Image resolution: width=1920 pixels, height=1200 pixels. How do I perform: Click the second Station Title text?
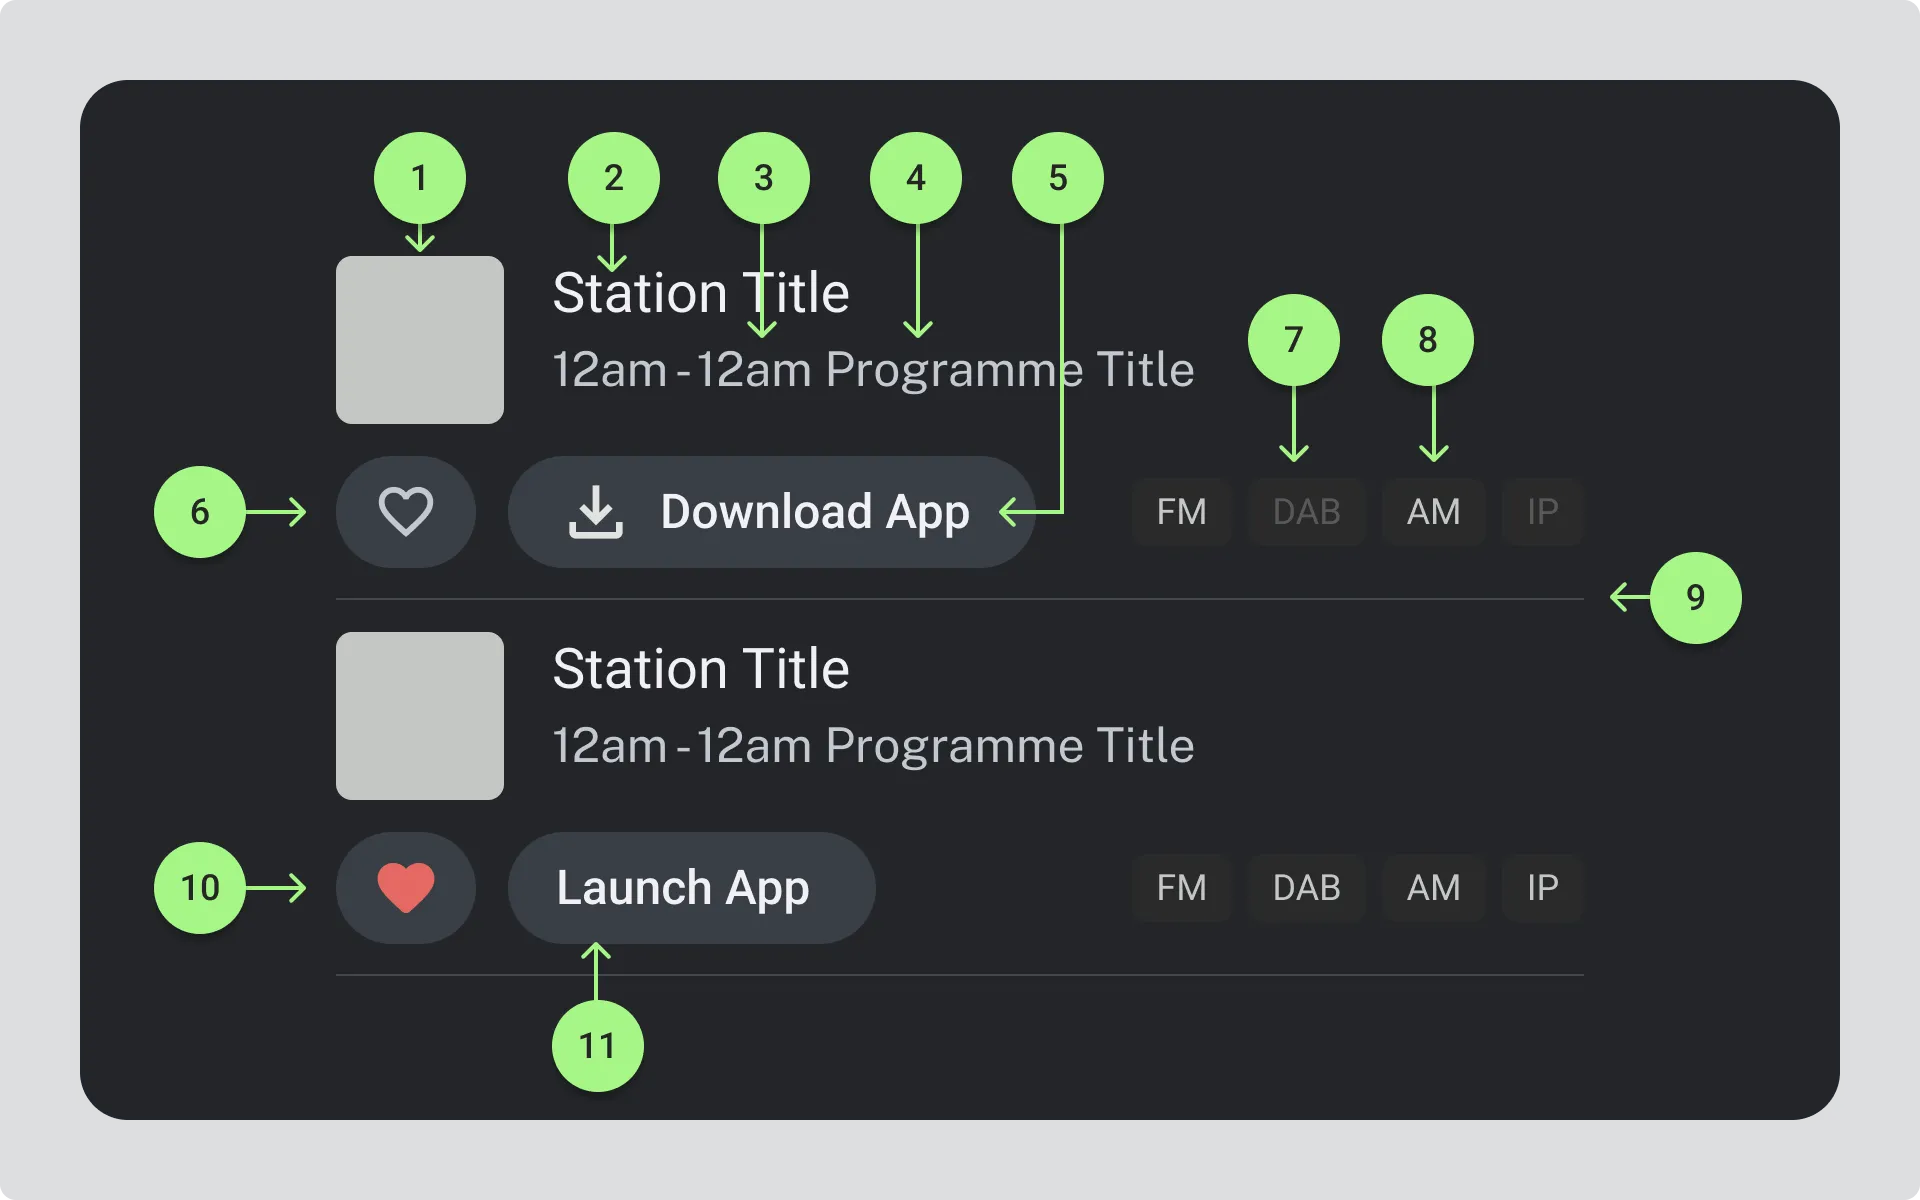pyautogui.click(x=700, y=669)
